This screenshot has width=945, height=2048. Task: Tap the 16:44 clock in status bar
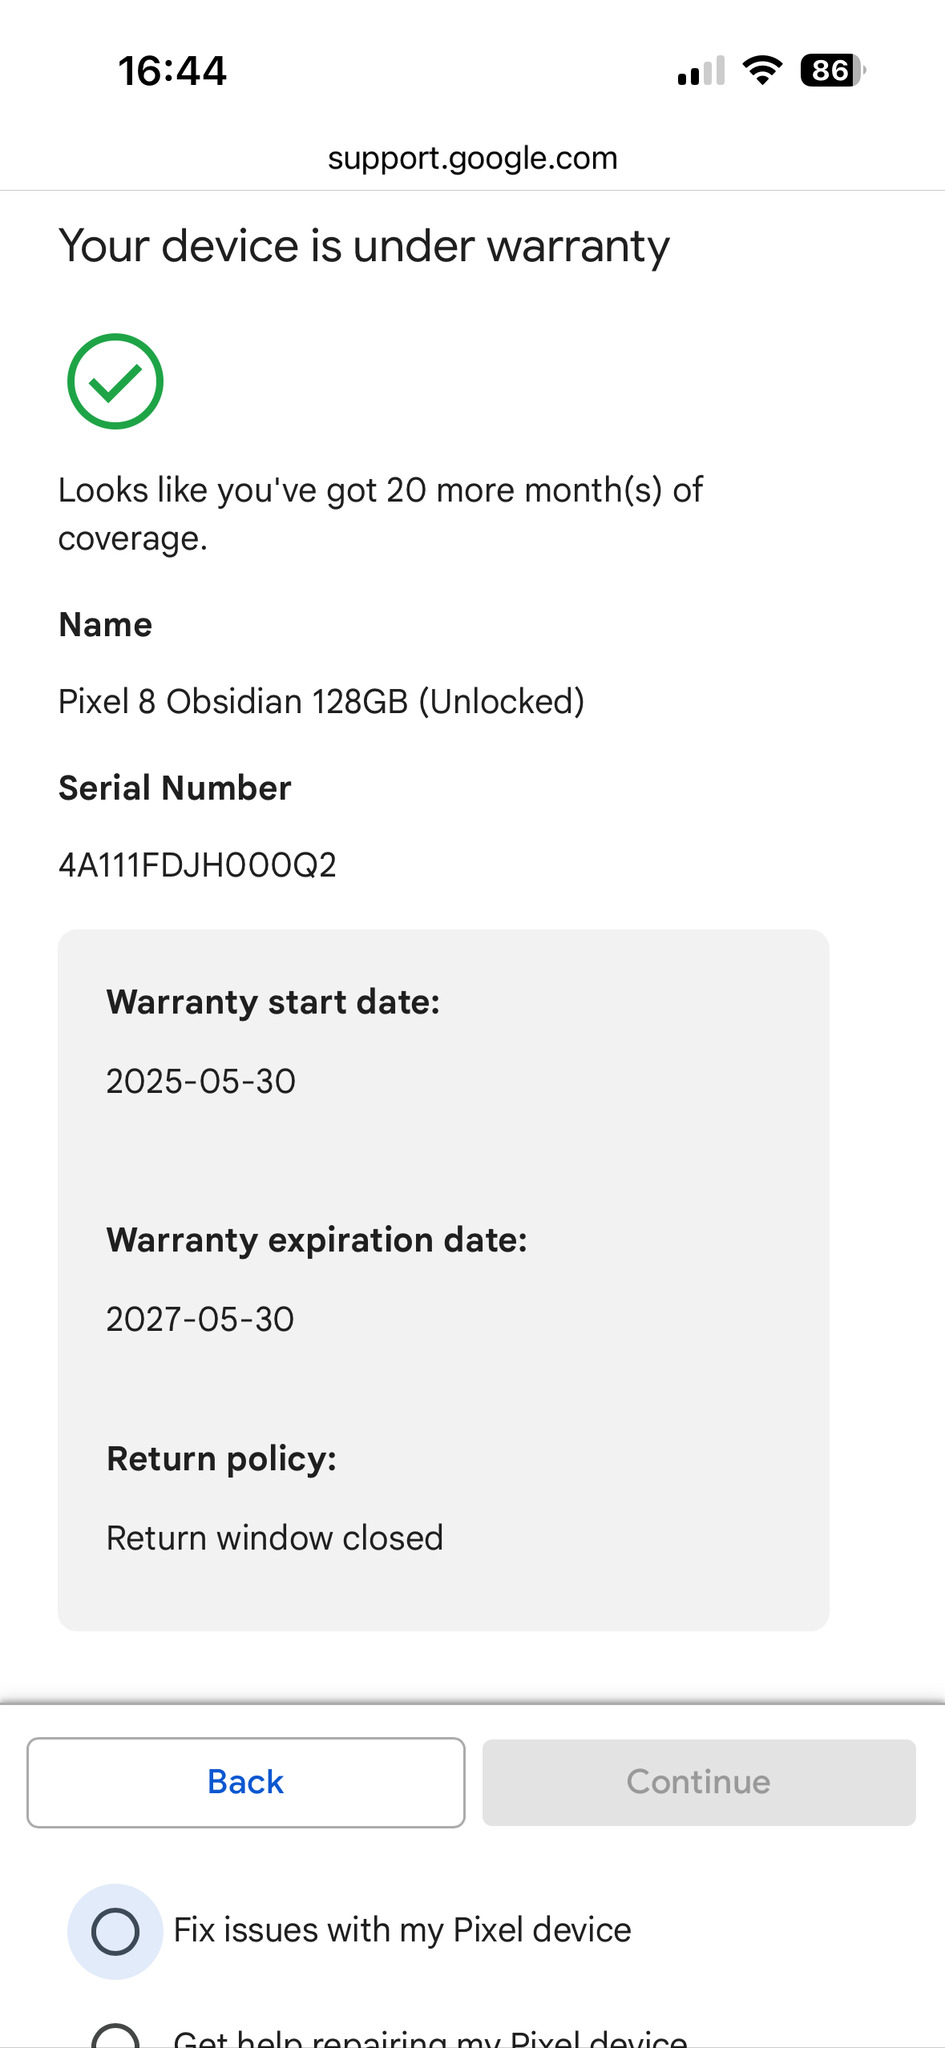172,72
